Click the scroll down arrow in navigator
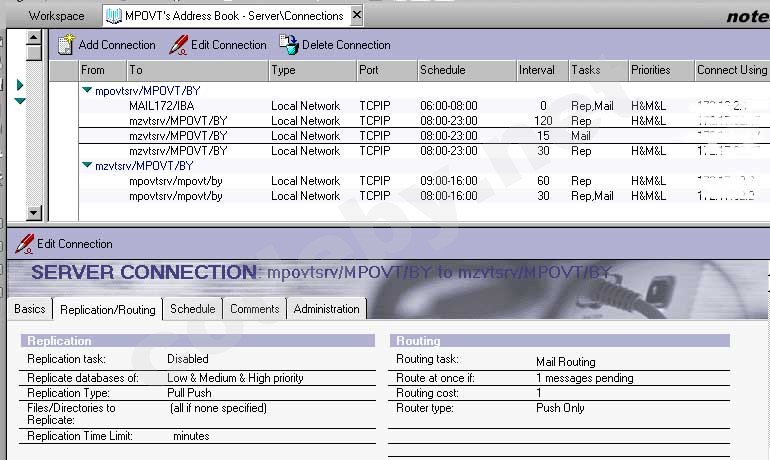This screenshot has height=460, width=770. pyautogui.click(x=35, y=213)
